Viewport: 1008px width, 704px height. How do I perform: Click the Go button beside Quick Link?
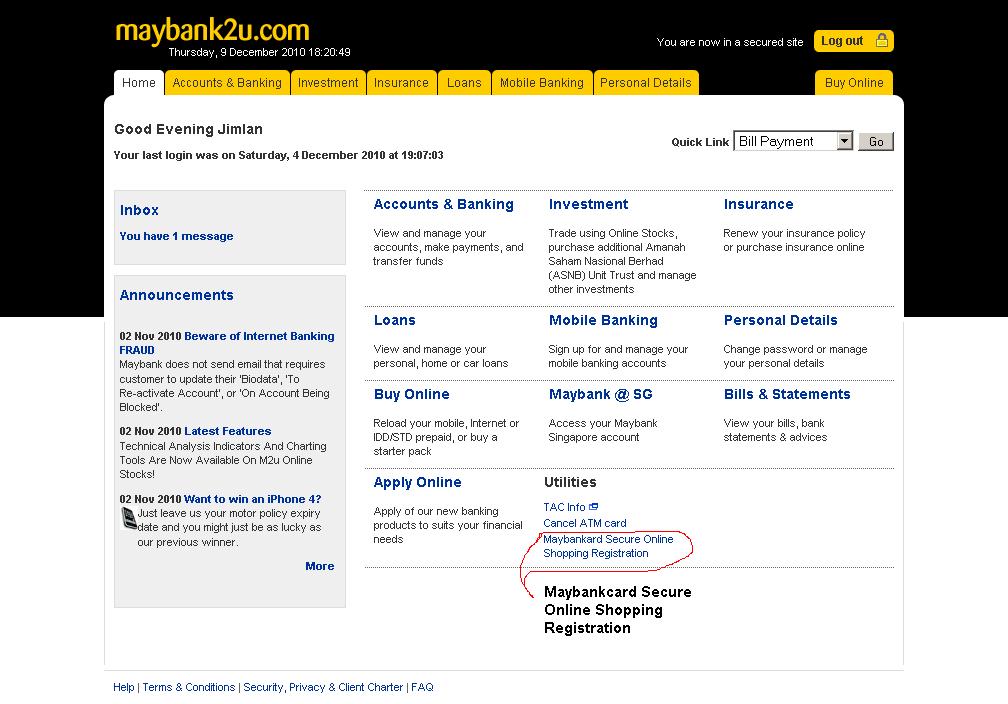tap(875, 141)
